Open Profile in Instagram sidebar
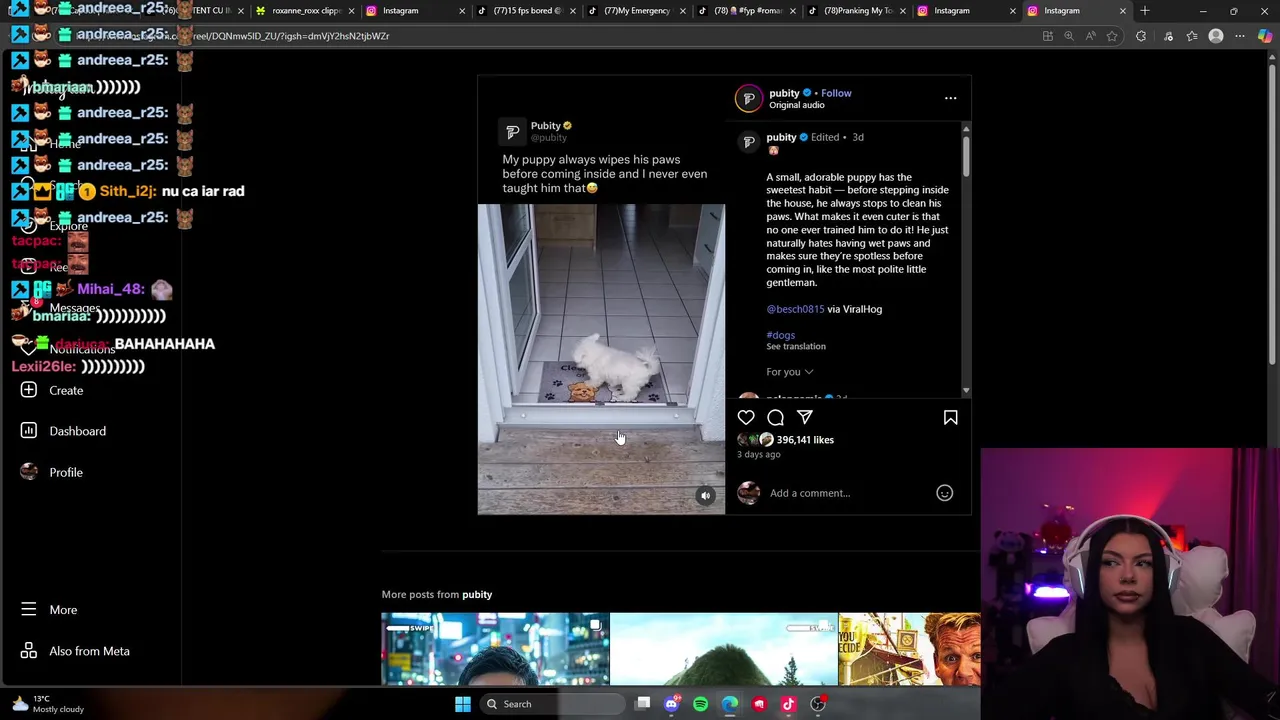The image size is (1280, 720). tap(66, 472)
